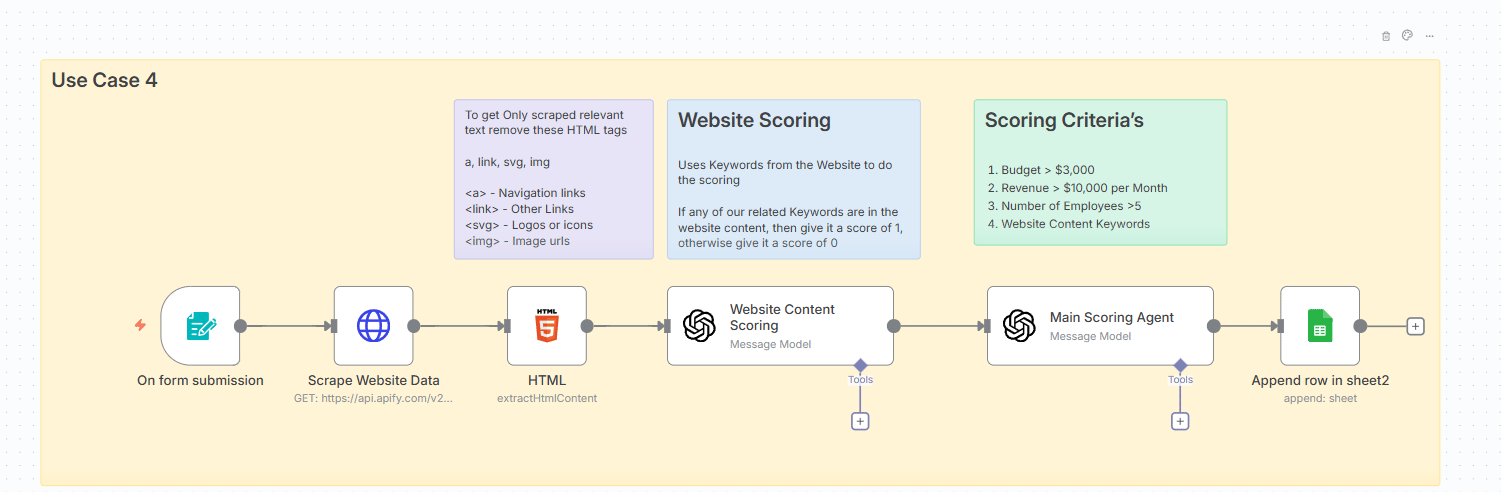This screenshot has height=492, width=1501.
Task: Open the Scrape Website Data globe node
Action: pos(373,325)
